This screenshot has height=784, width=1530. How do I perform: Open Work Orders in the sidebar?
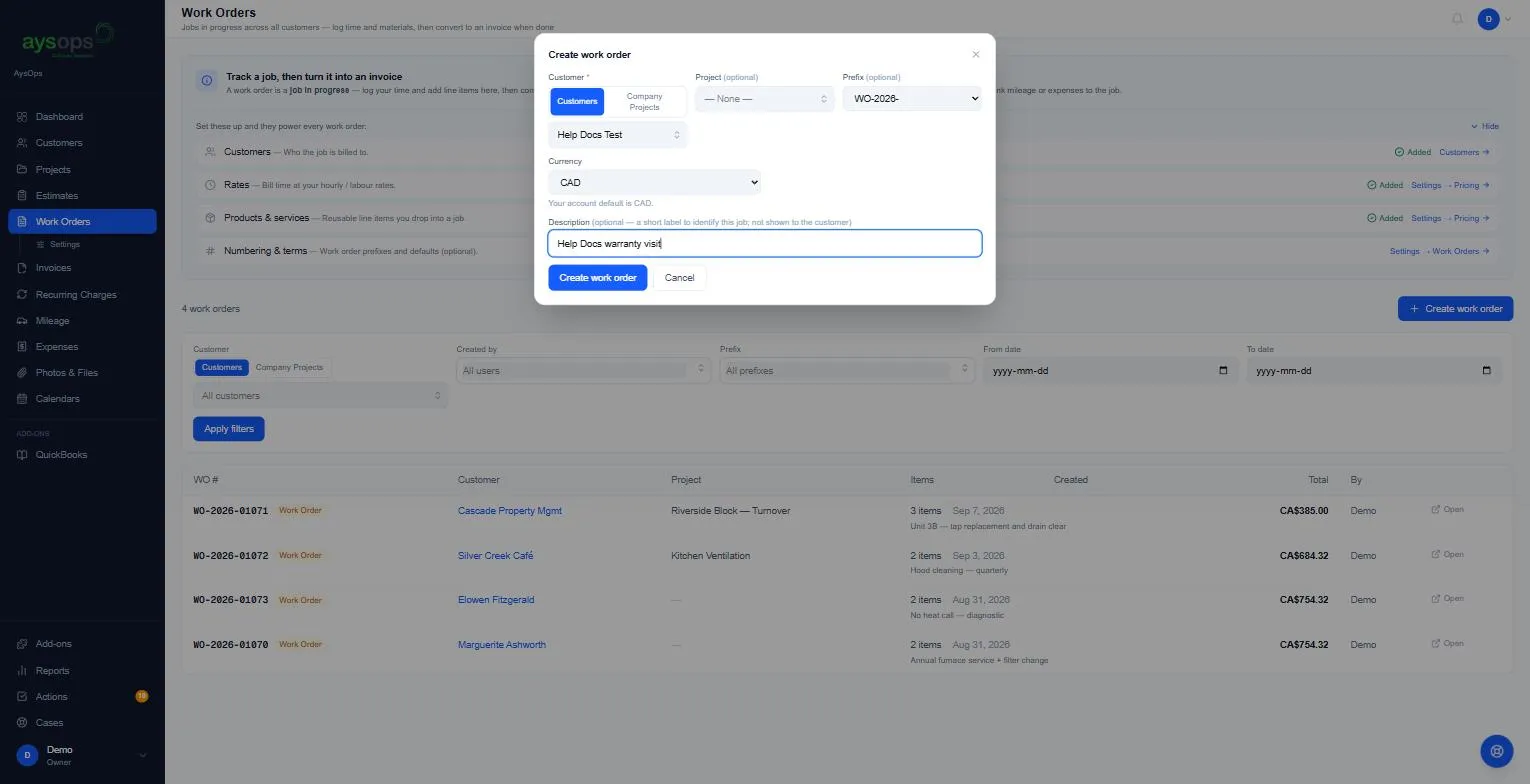coord(82,222)
